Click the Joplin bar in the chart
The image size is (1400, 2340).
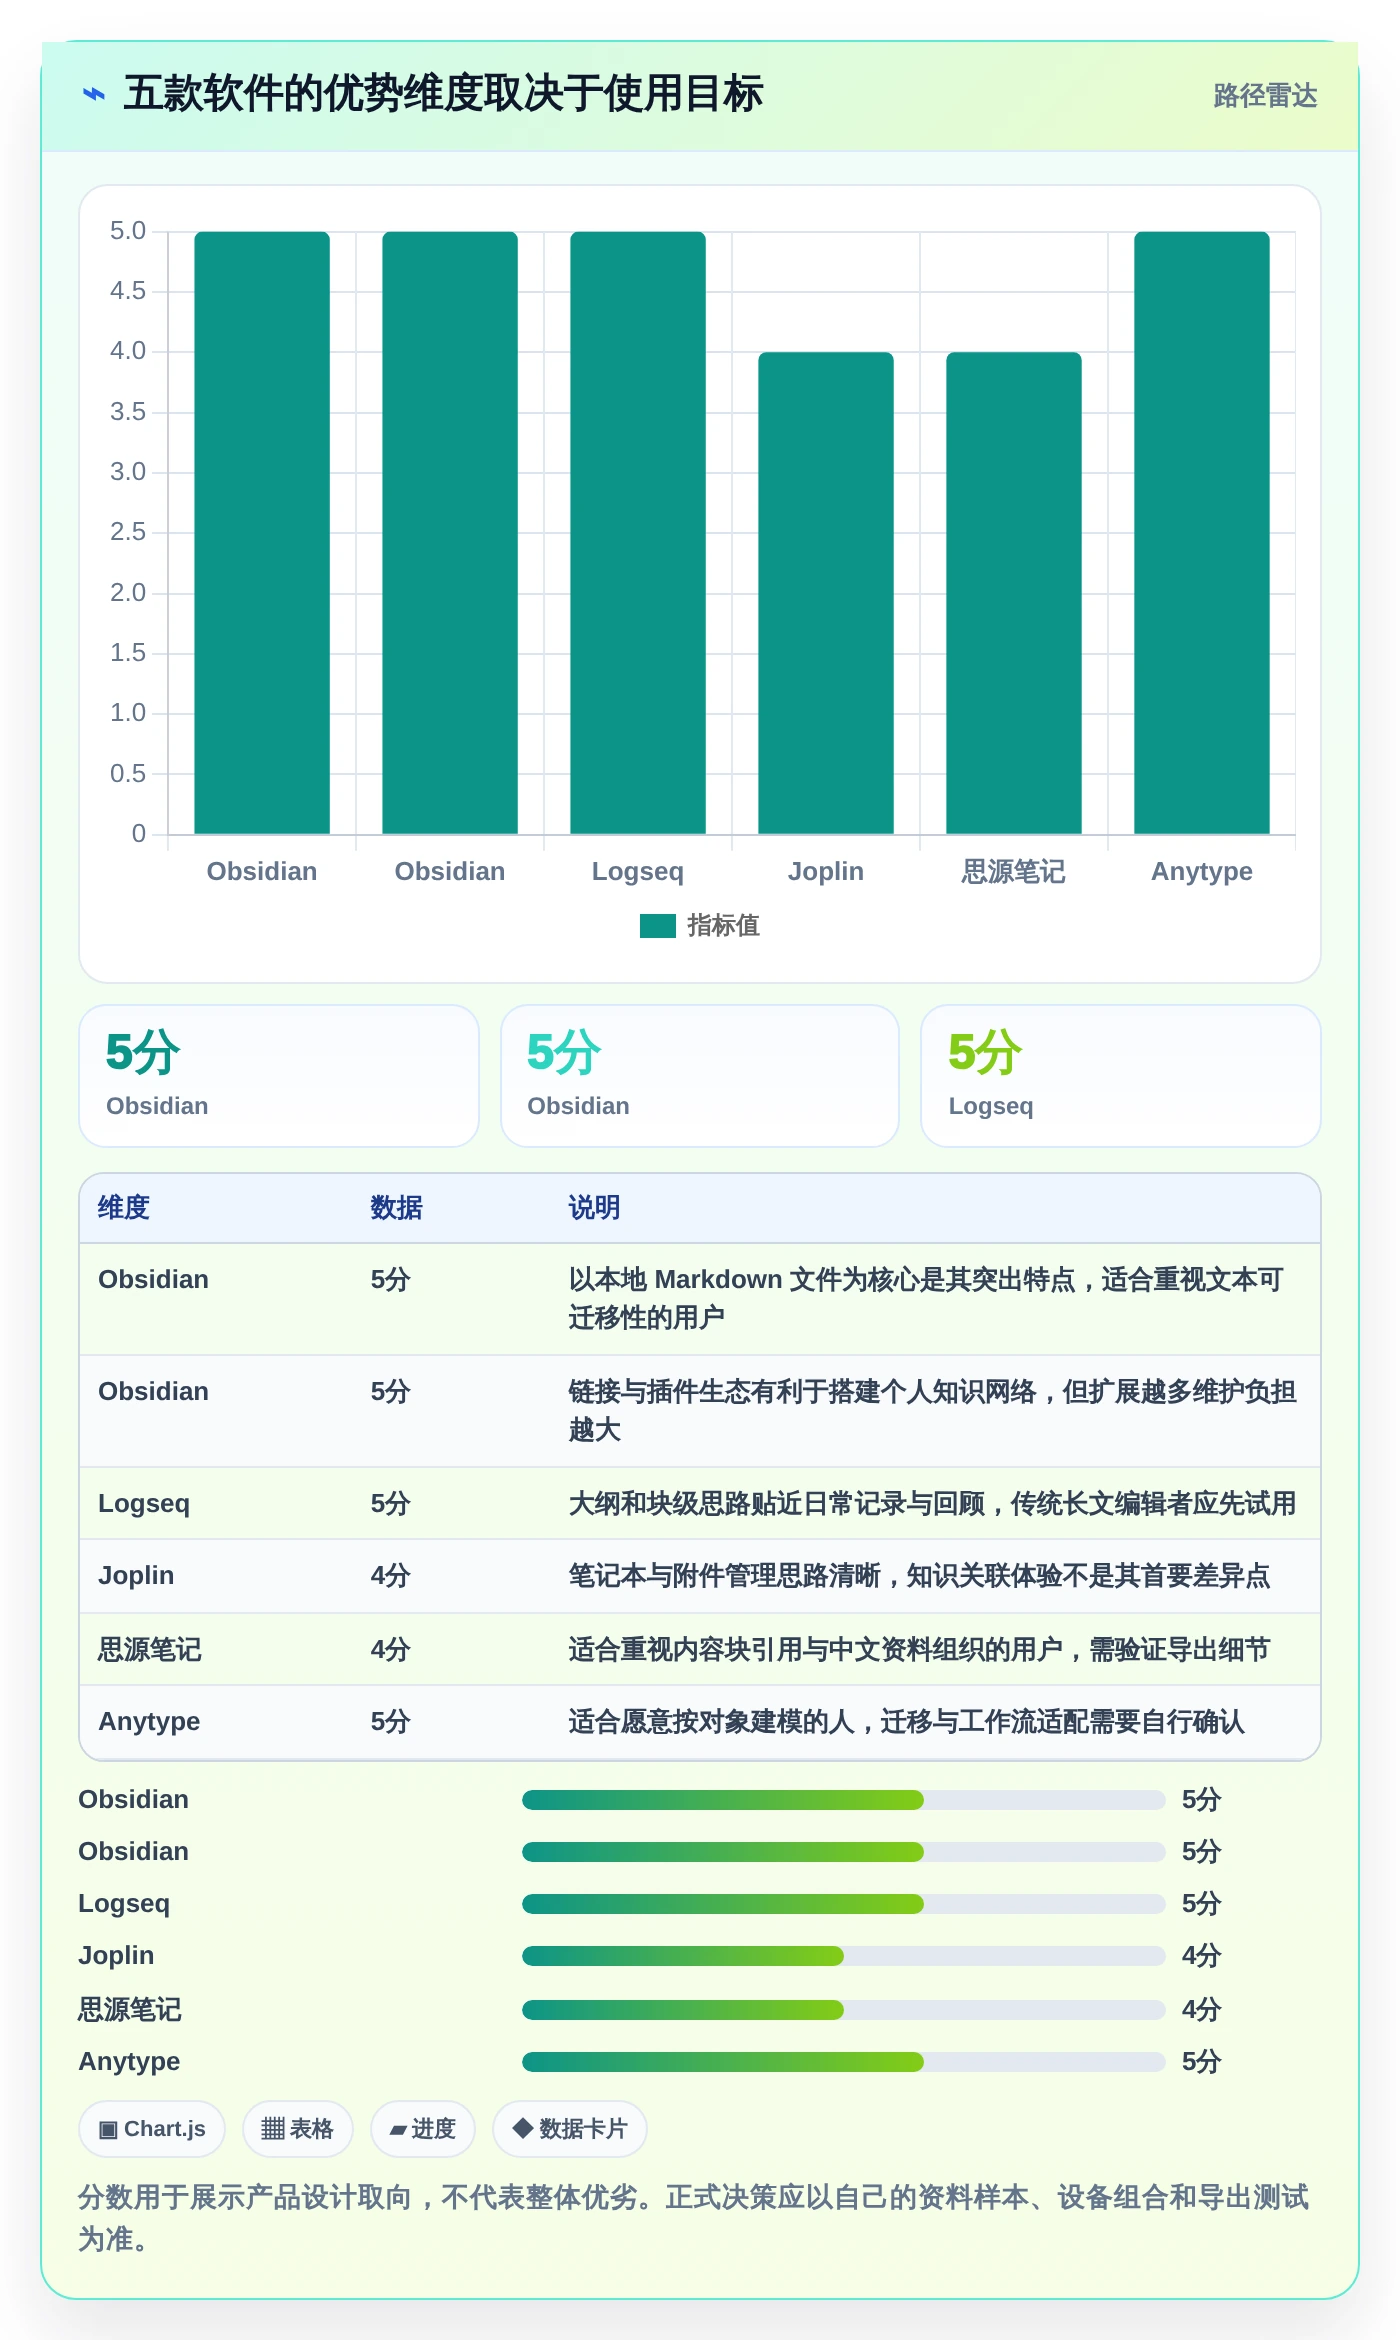[826, 593]
